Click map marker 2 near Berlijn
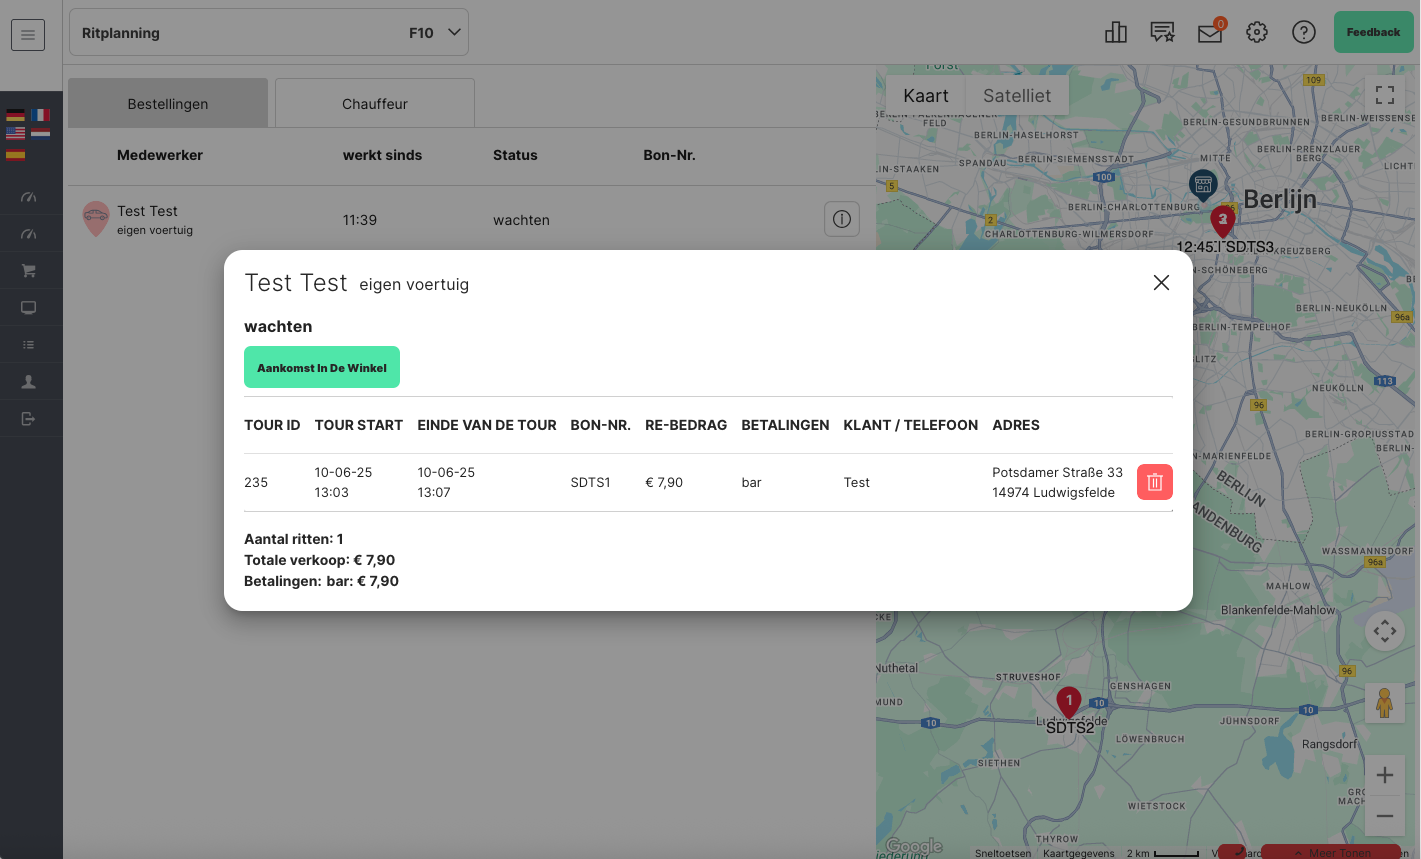1421x859 pixels. (x=1222, y=222)
